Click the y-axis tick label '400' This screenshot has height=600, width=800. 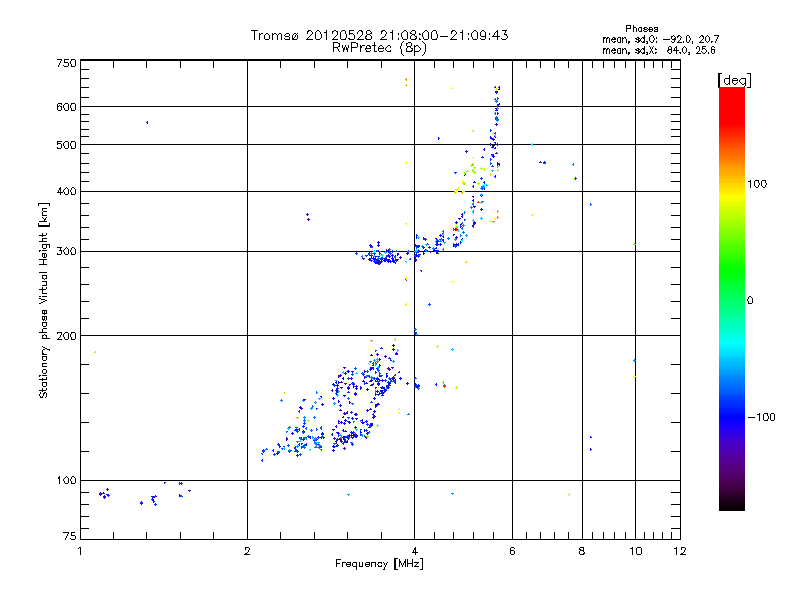point(66,192)
